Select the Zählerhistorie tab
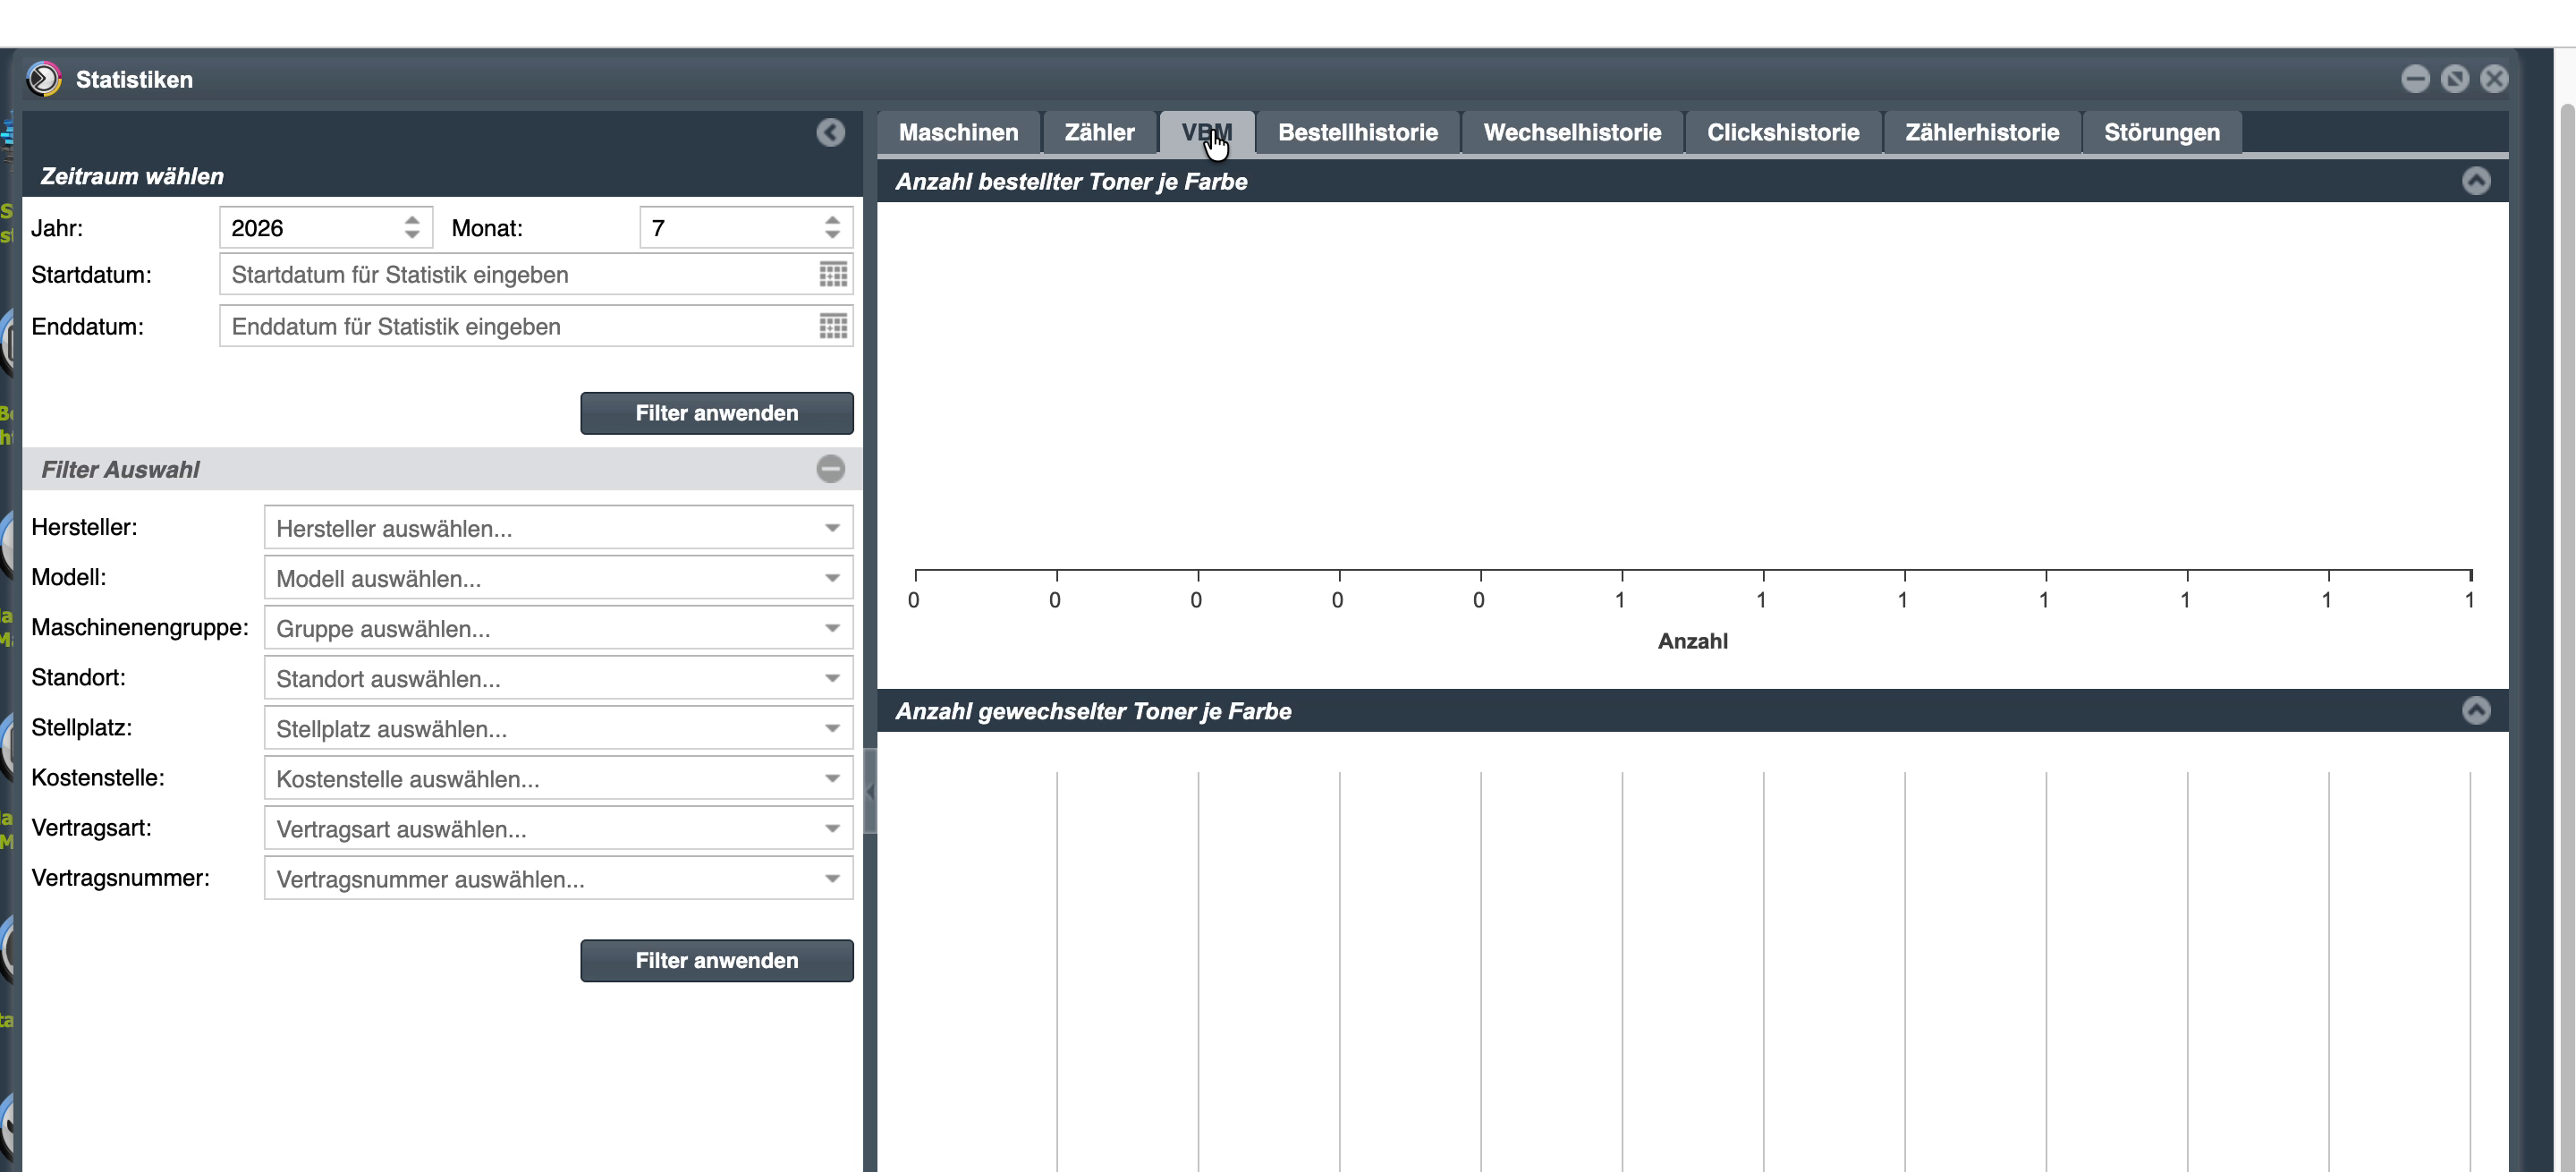Screen dimensions: 2576x1172 1981,132
